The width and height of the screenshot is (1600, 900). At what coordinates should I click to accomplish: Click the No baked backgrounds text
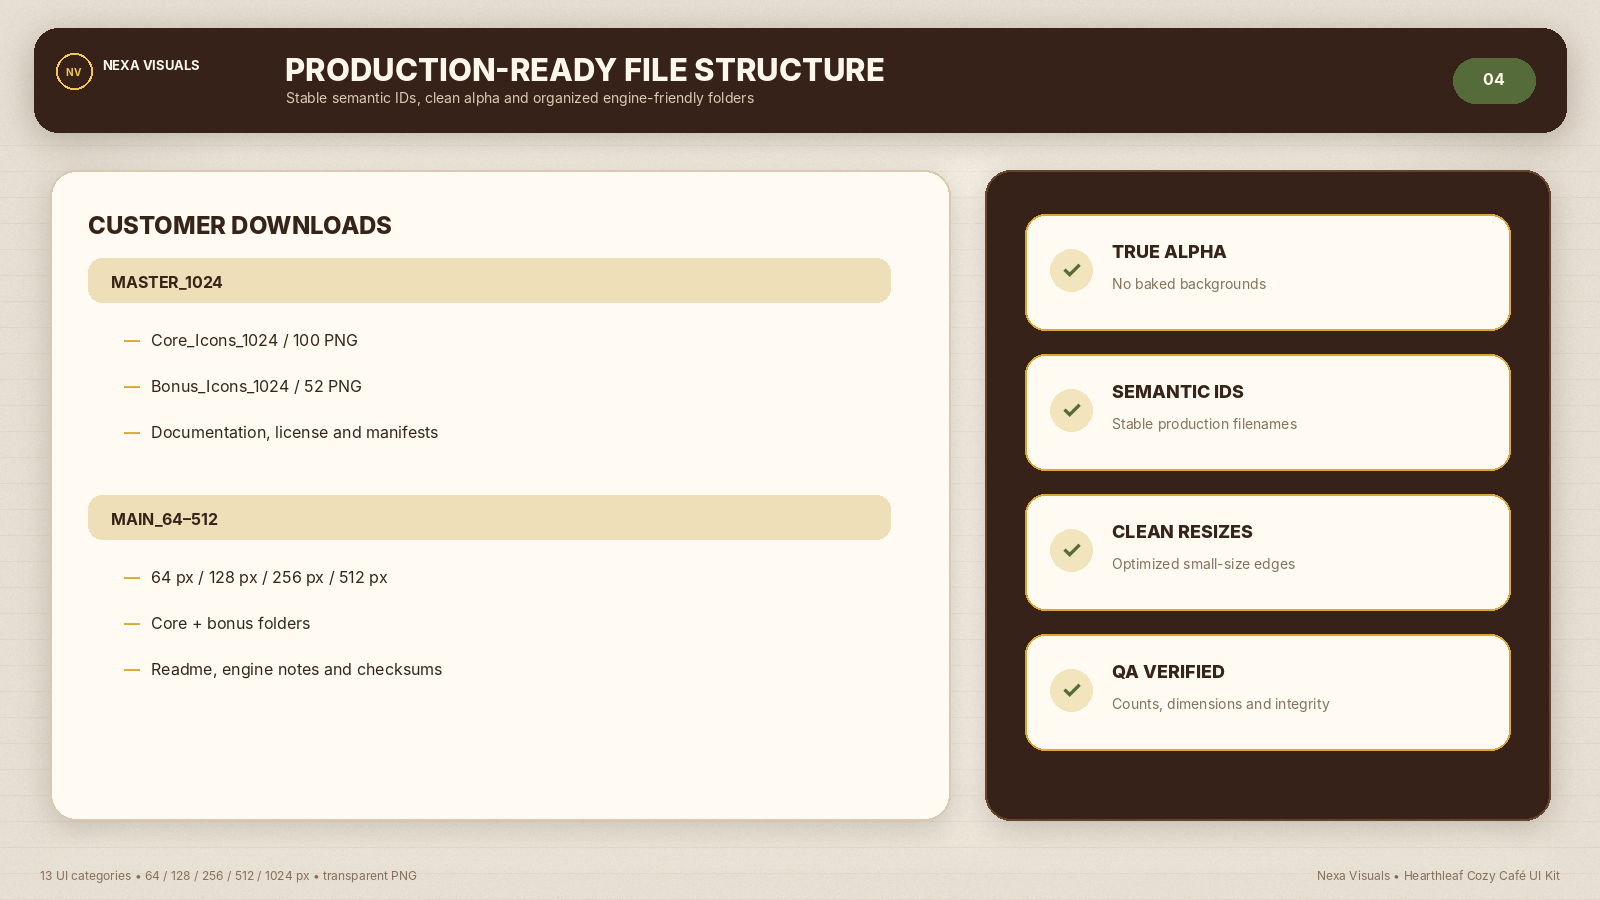1189,284
